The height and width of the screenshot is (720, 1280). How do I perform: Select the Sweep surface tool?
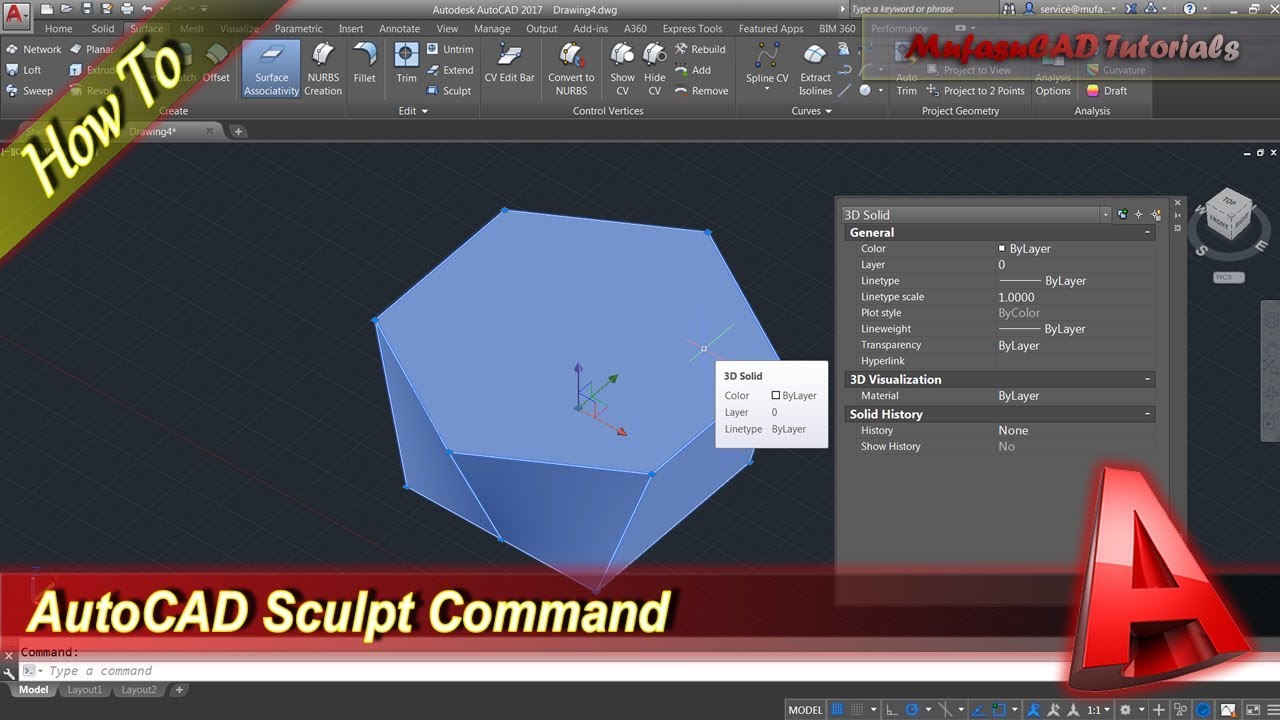point(30,91)
